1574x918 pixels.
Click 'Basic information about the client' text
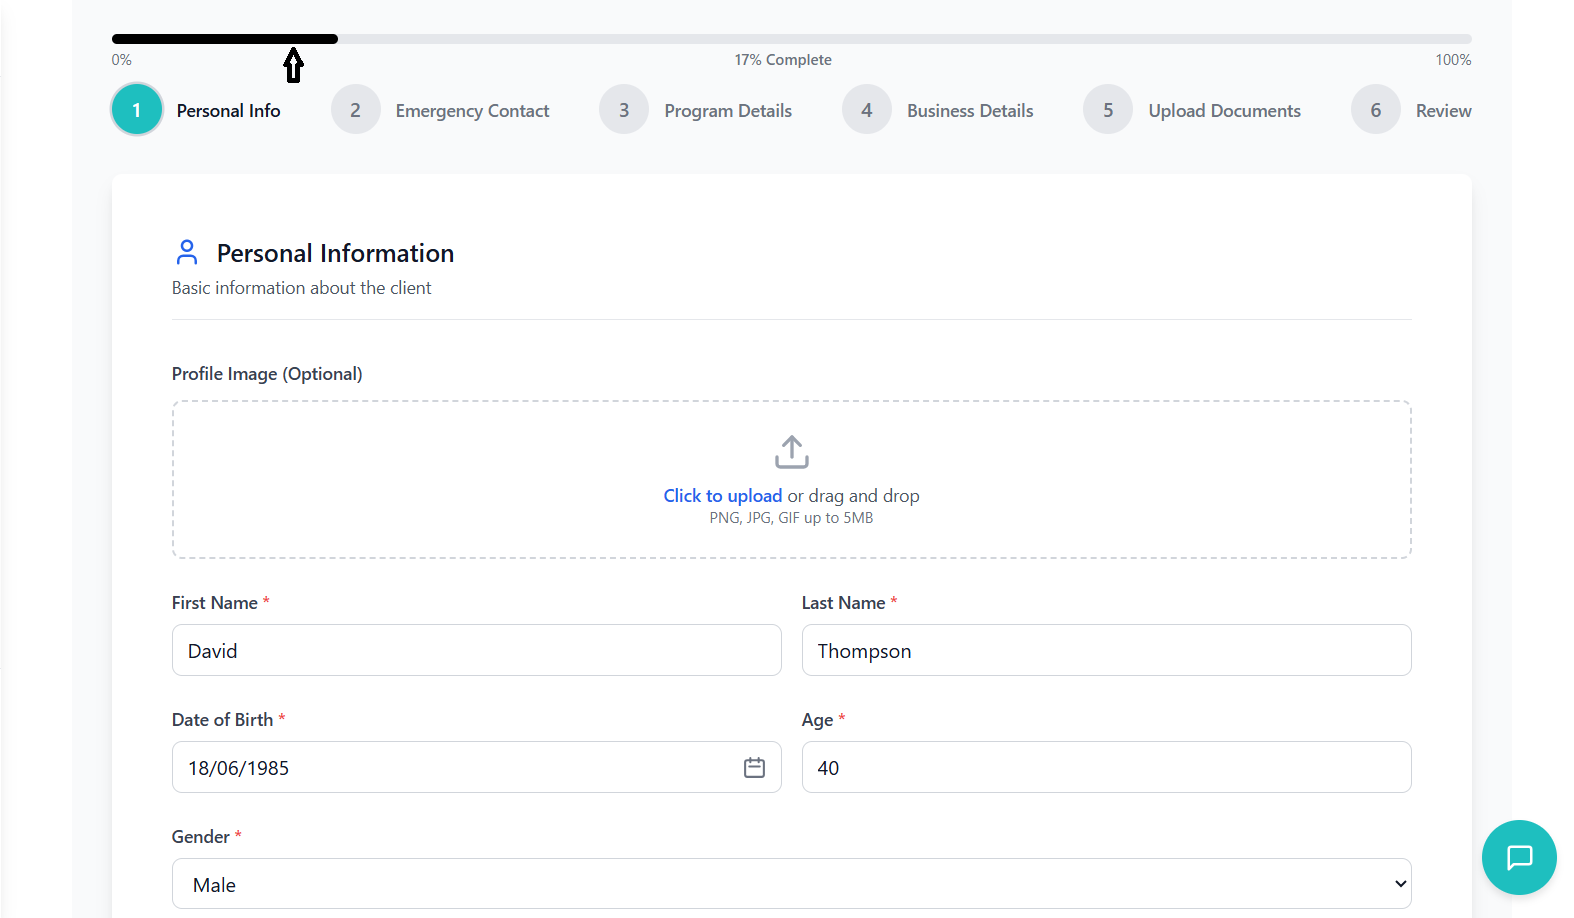tap(301, 288)
